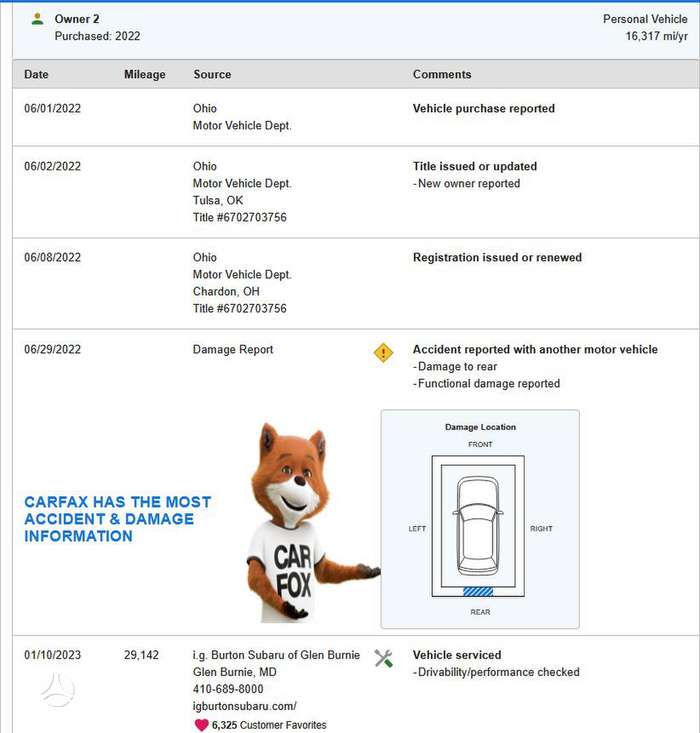Click the RIGHT label in diagram
Viewport: 700px width, 733px height.
click(541, 529)
